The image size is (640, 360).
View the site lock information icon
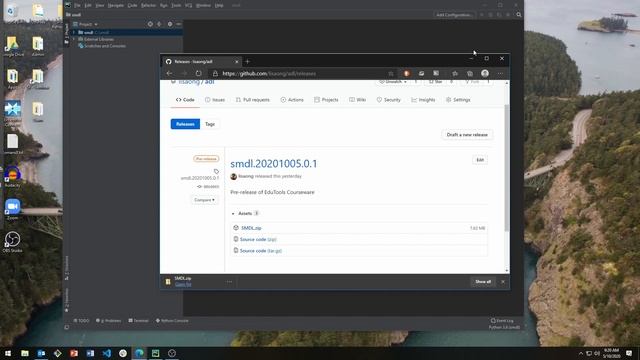coord(215,73)
